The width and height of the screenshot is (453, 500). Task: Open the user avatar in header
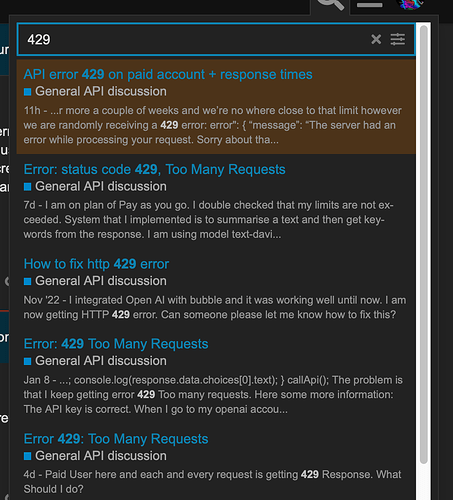[410, 4]
